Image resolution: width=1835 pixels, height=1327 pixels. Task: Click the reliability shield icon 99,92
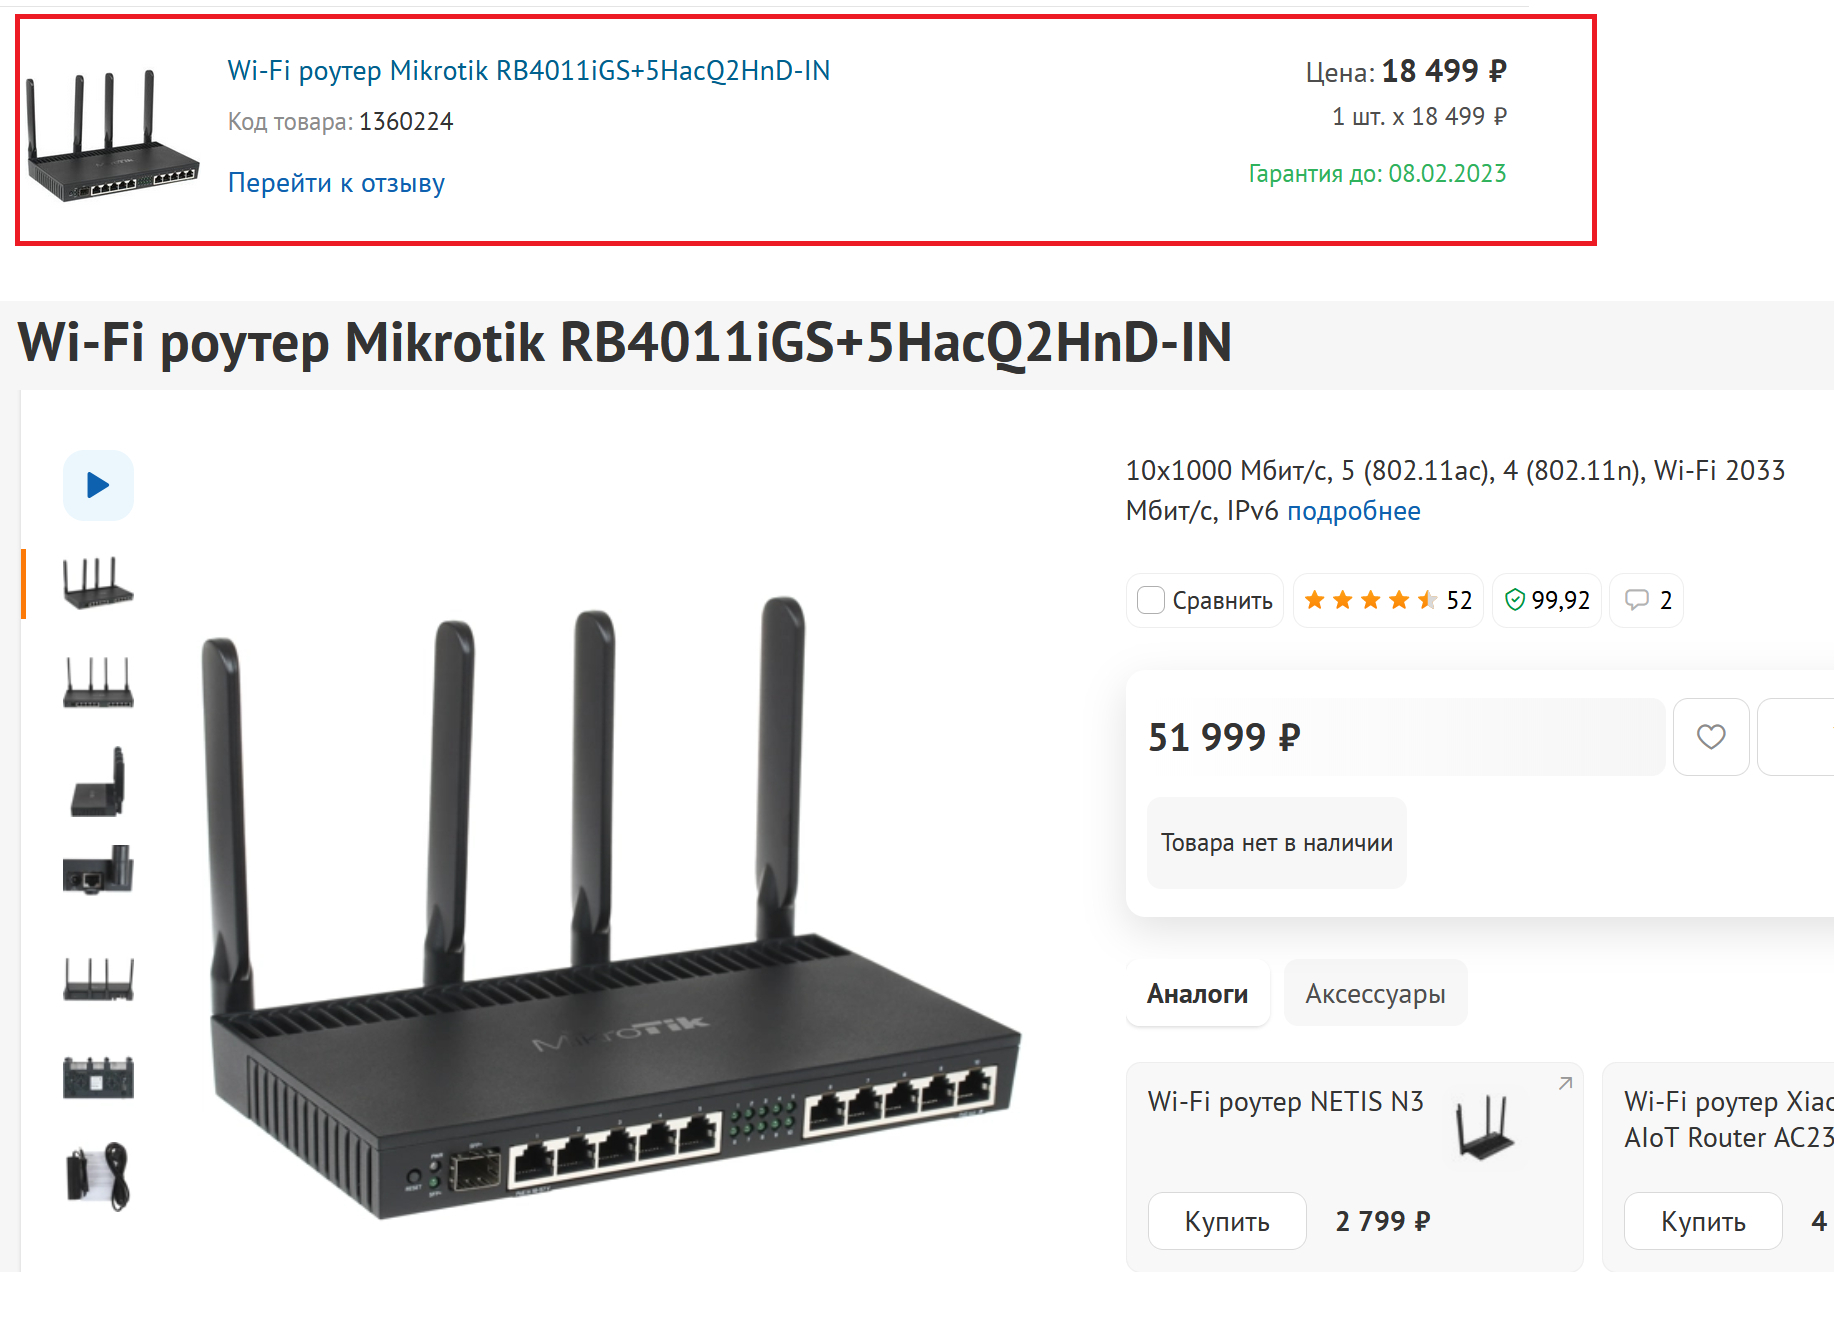[1515, 600]
